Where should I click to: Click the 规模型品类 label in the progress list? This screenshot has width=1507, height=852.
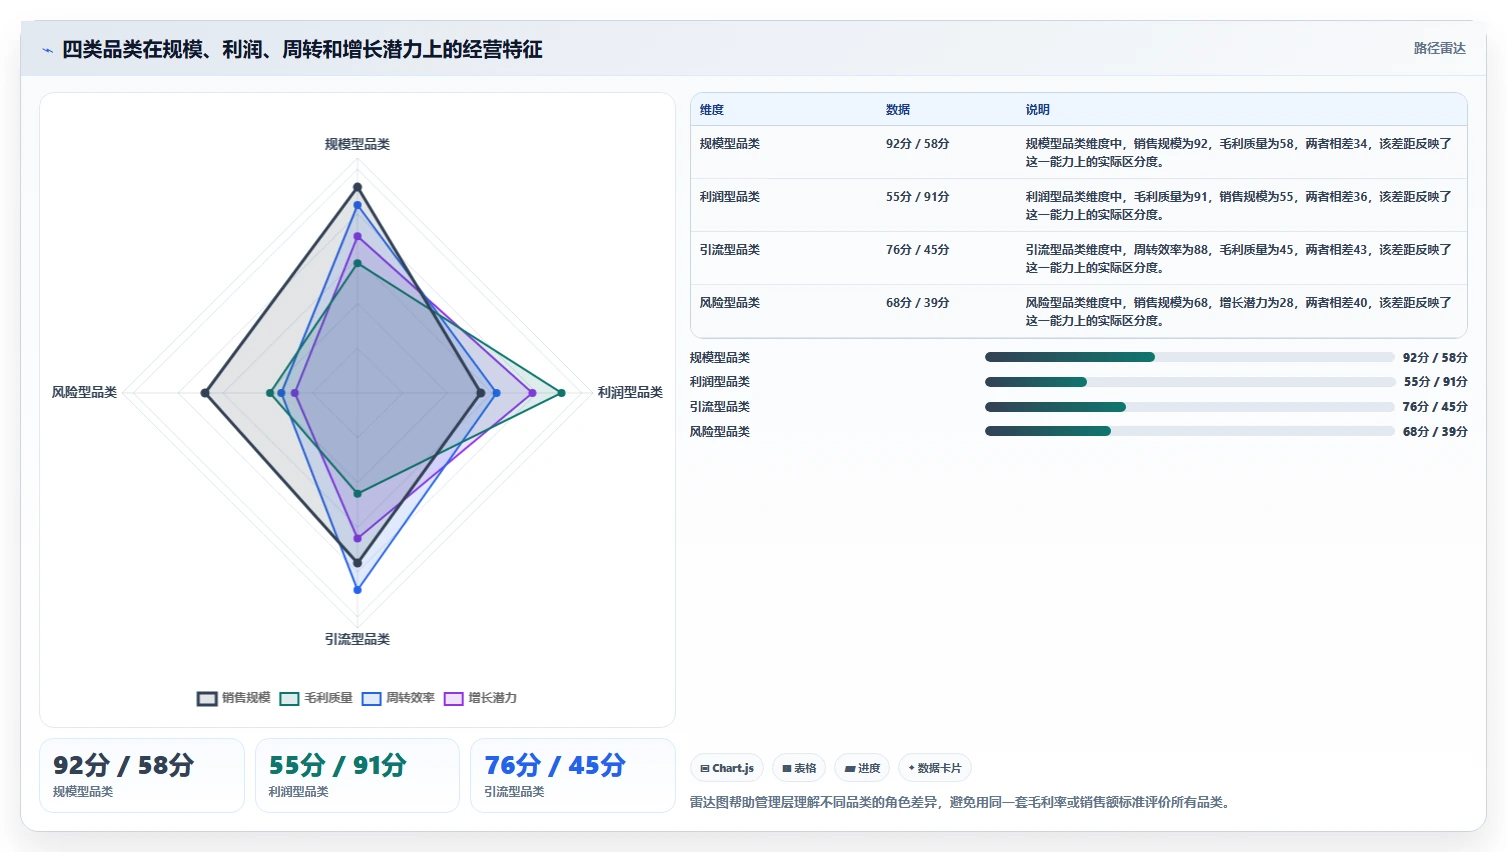pyautogui.click(x=719, y=358)
